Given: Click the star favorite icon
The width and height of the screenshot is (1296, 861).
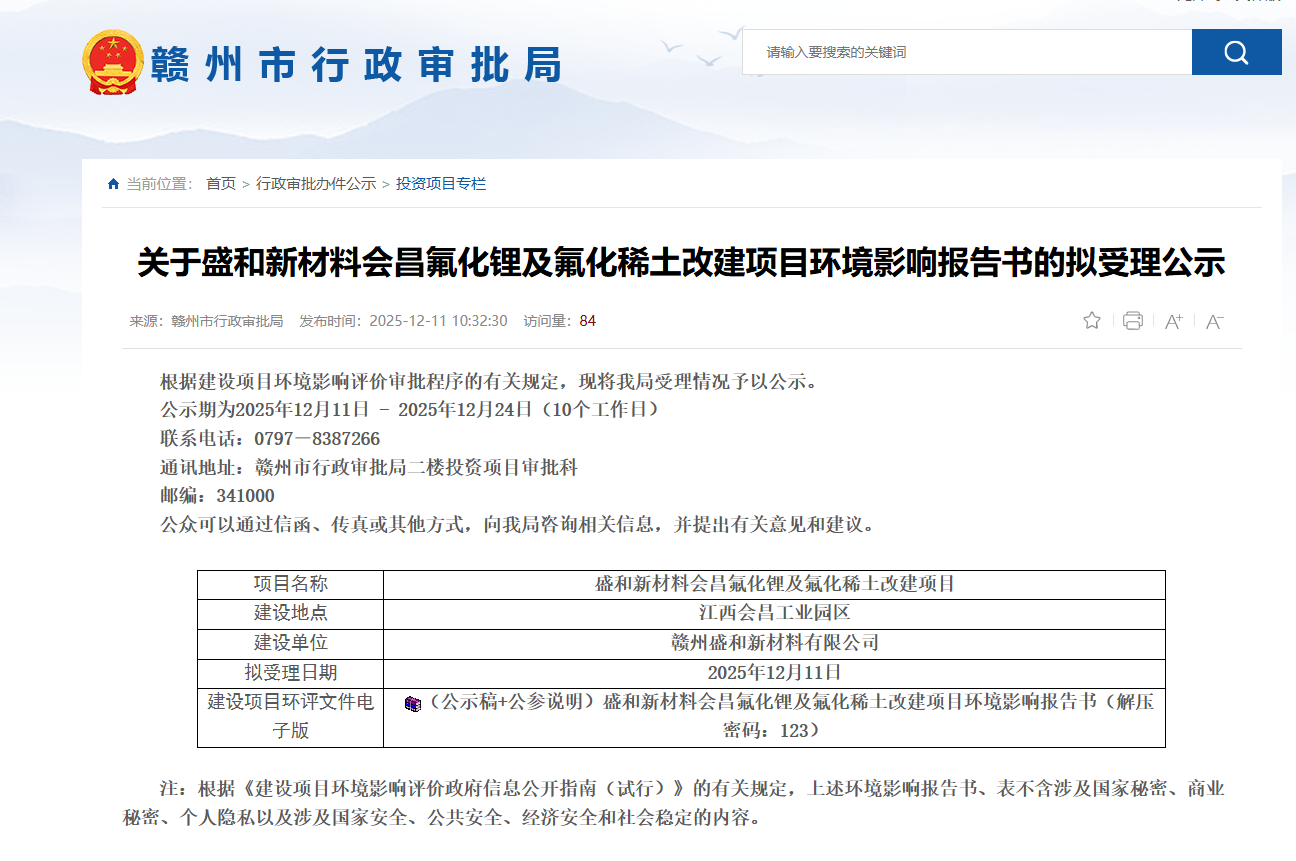Looking at the screenshot, I should [1091, 321].
